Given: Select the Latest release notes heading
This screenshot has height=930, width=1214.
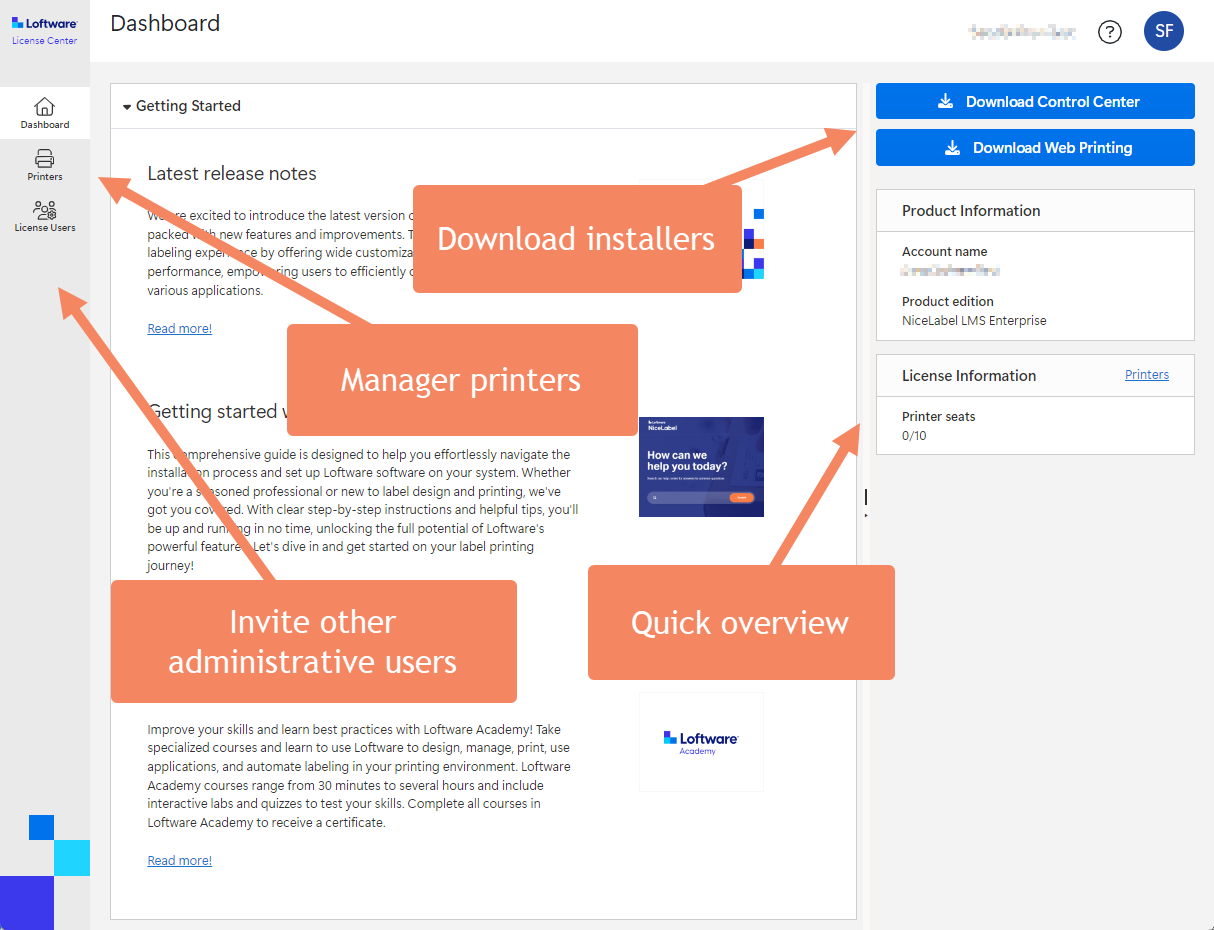Looking at the screenshot, I should point(232,173).
